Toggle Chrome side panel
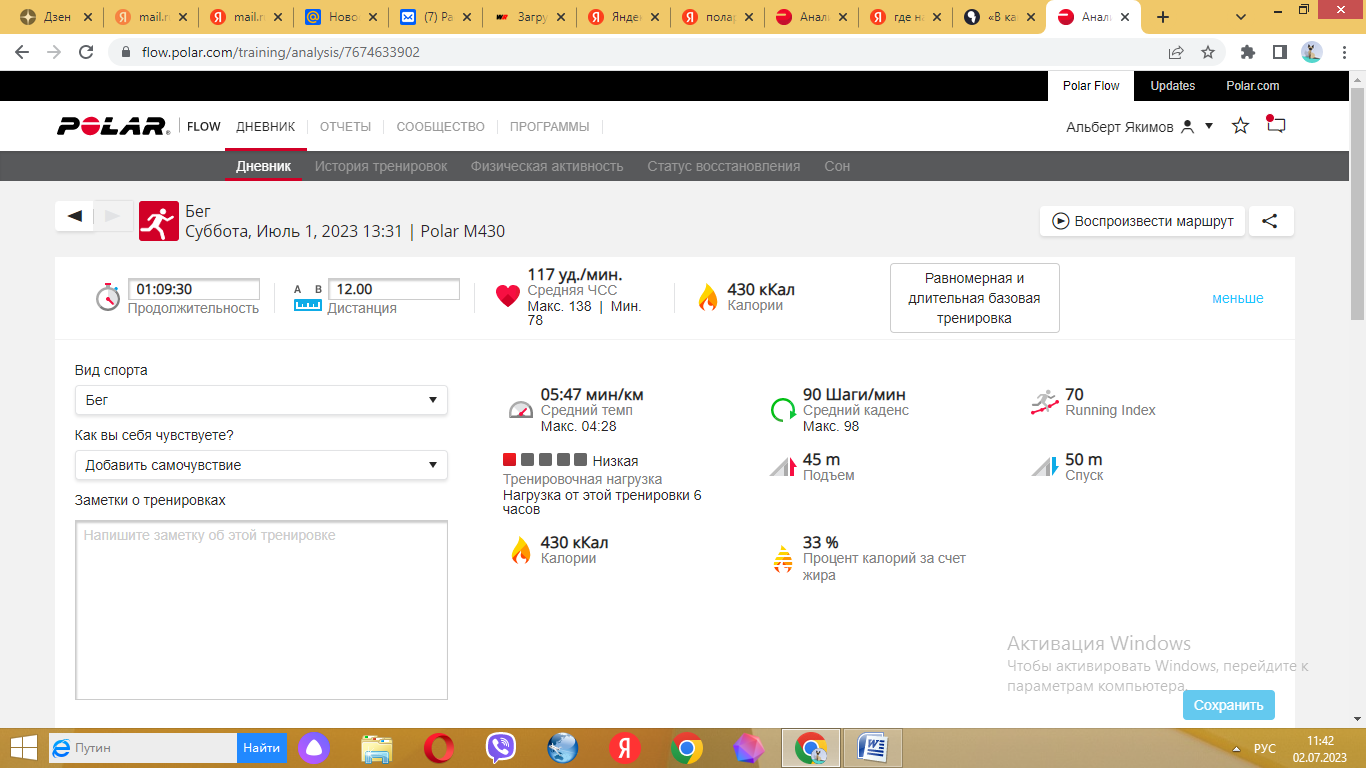Viewport: 1366px width, 768px height. (1279, 52)
